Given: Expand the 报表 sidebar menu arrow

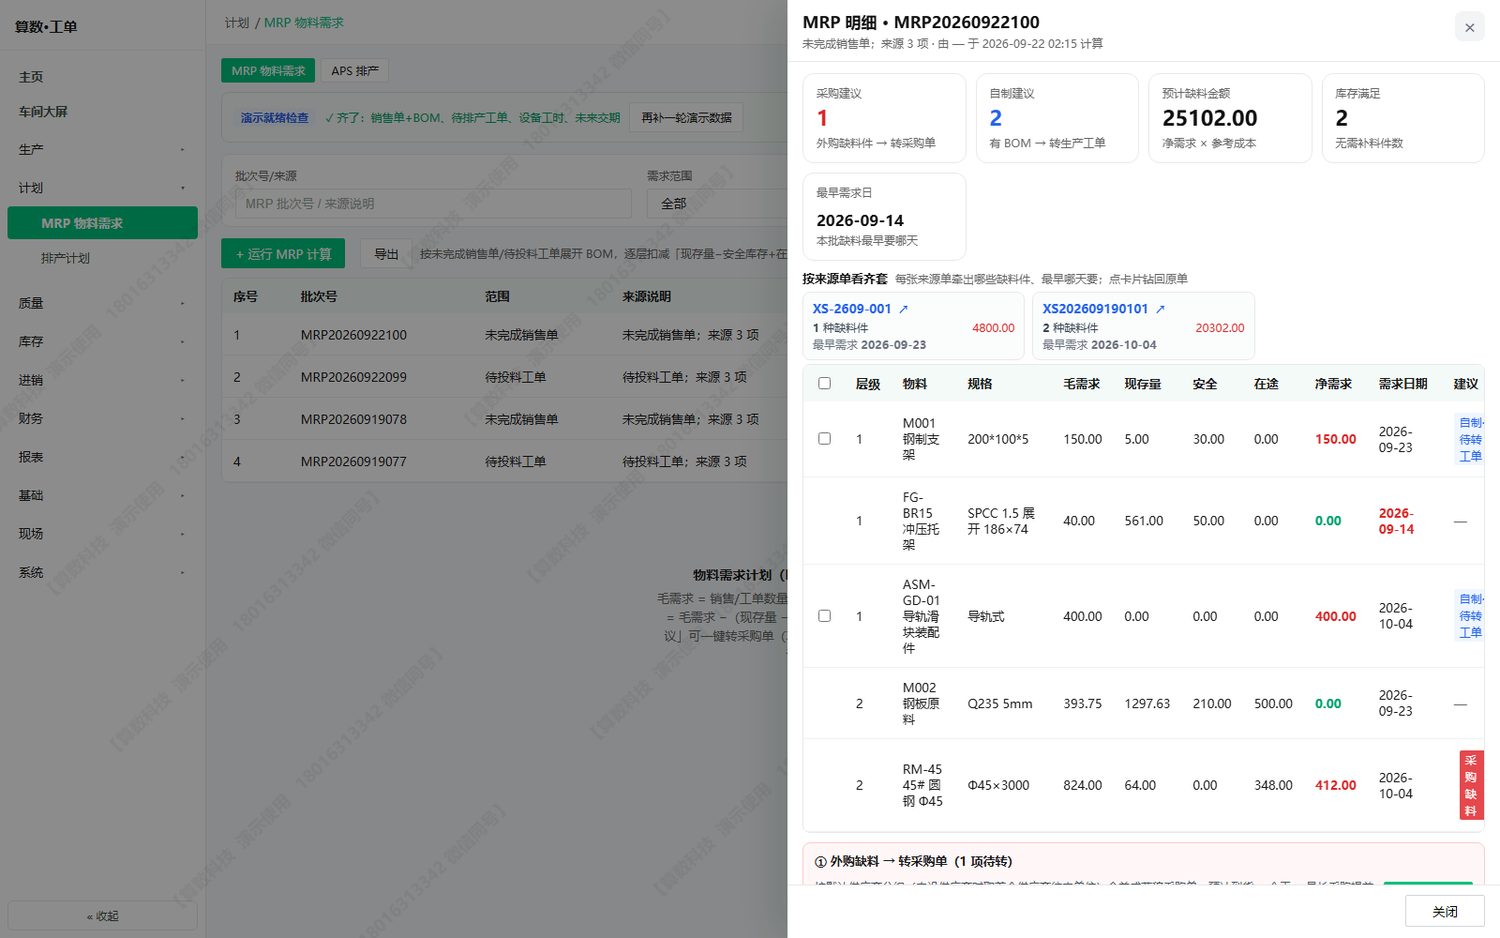Looking at the screenshot, I should click(182, 457).
